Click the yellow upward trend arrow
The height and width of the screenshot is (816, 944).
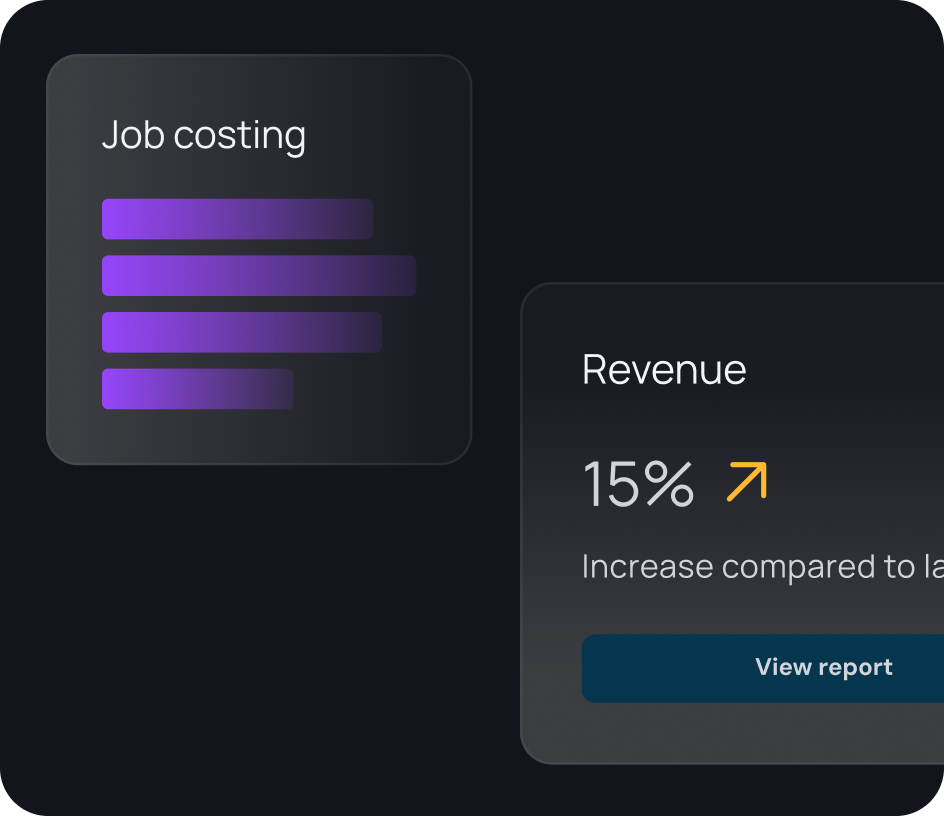[x=746, y=481]
